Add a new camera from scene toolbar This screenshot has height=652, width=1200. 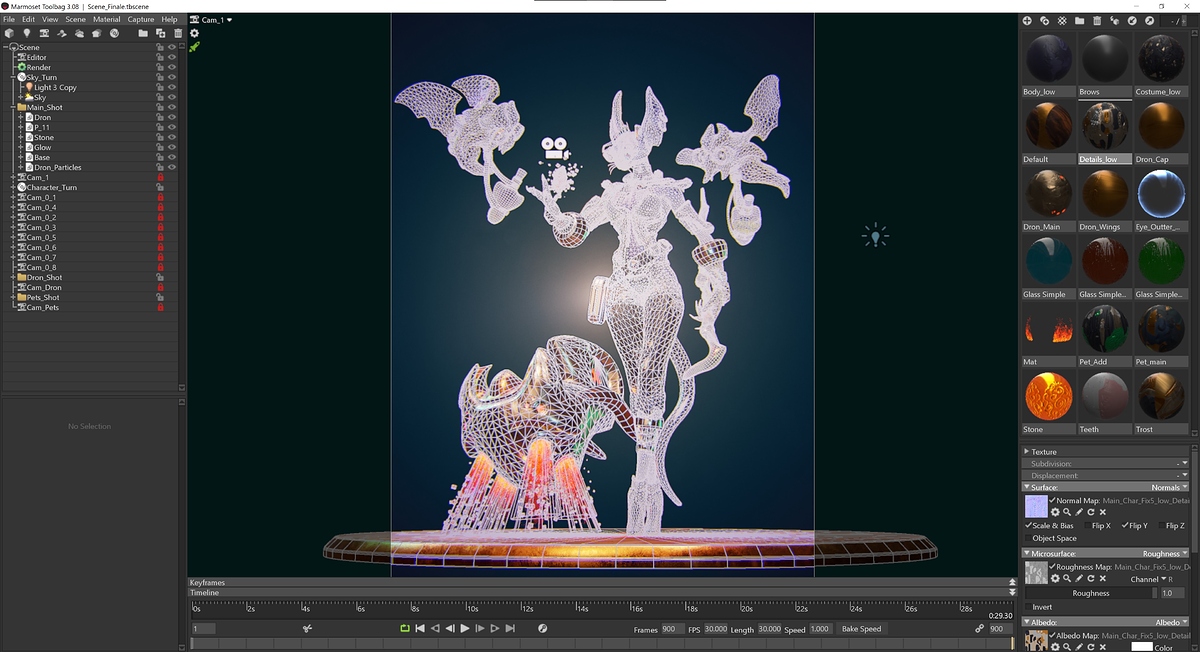tap(44, 33)
